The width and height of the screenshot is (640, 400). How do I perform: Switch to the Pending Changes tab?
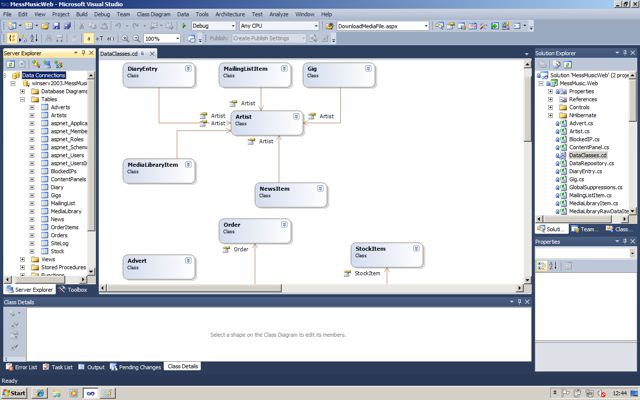pyautogui.click(x=136, y=367)
